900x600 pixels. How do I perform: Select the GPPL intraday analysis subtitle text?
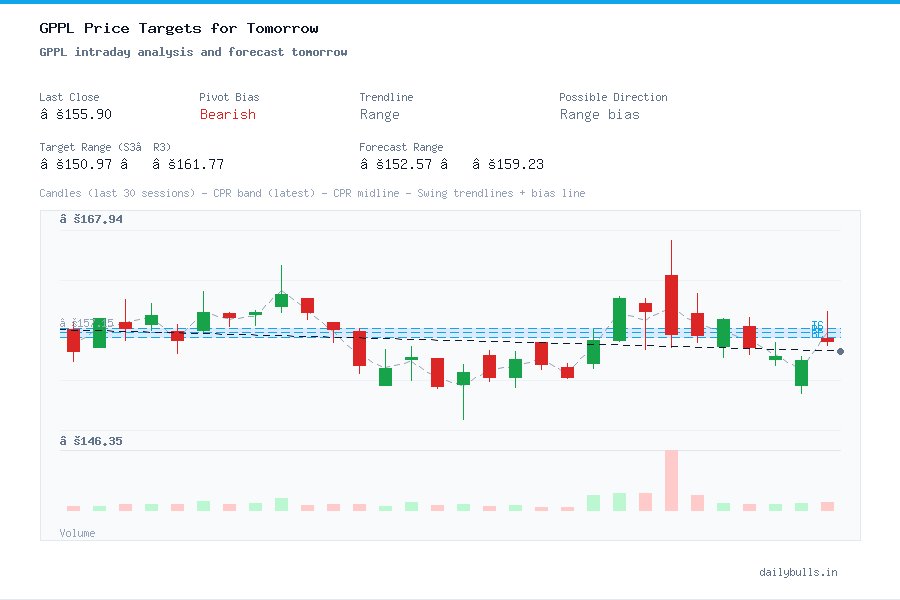click(x=193, y=52)
